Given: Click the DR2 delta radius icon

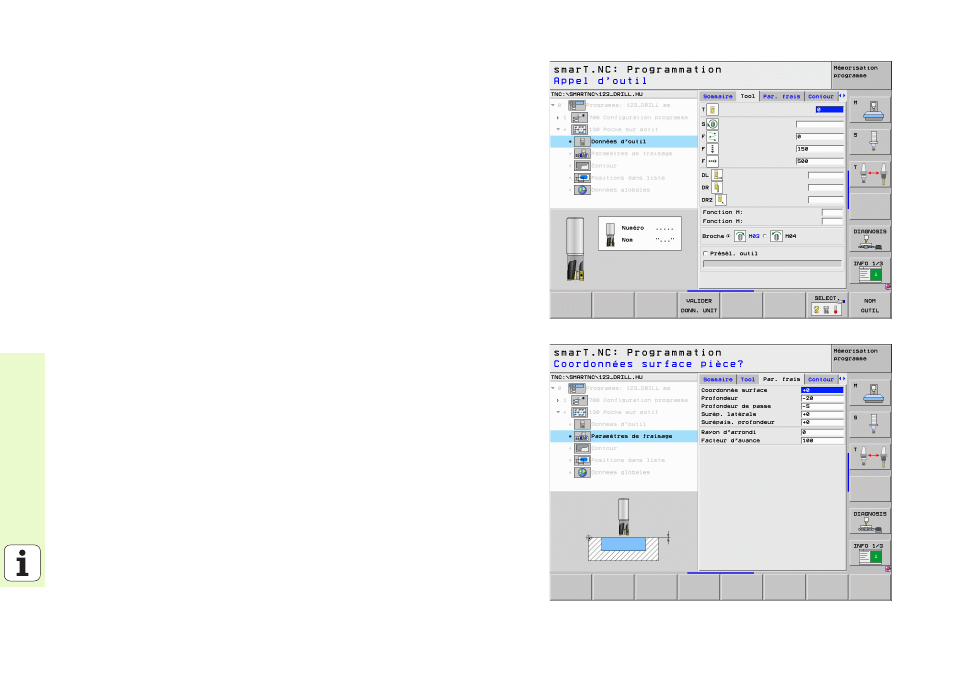Looking at the screenshot, I should tap(720, 200).
